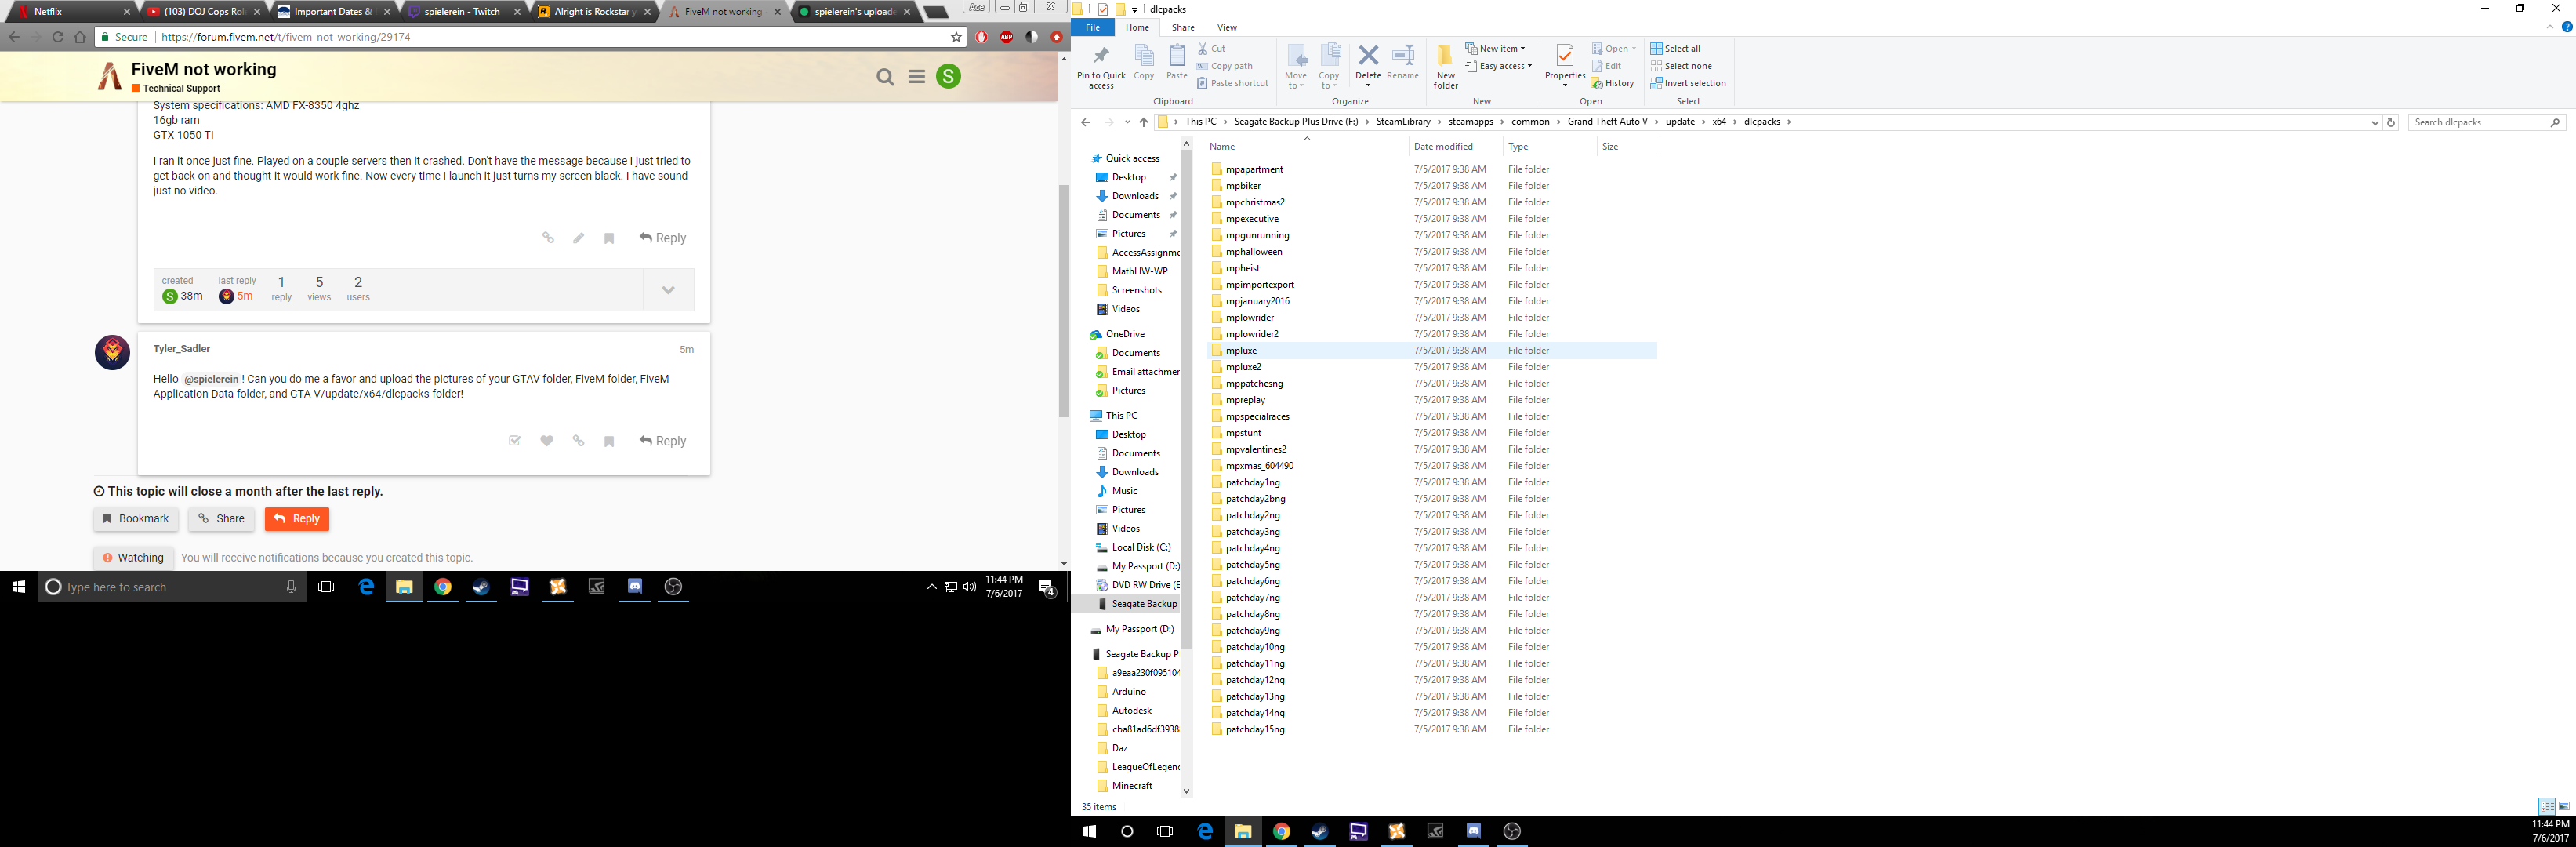Click Select none in ribbon
Viewport: 2576px width, 847px height.
pyautogui.click(x=1681, y=66)
